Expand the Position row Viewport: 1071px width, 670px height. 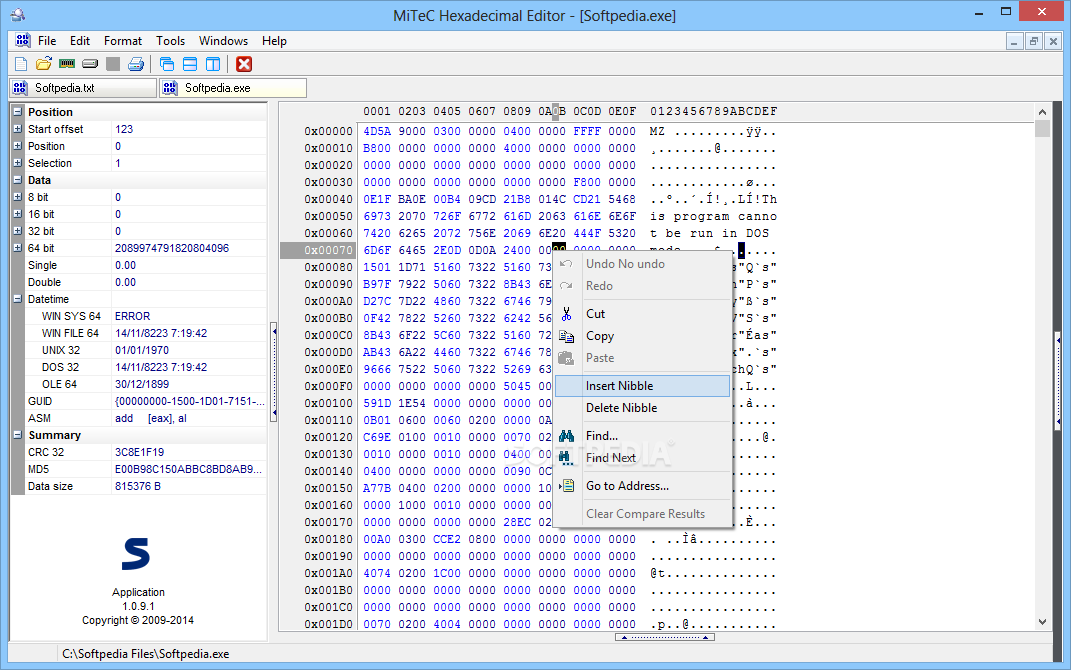(18, 146)
